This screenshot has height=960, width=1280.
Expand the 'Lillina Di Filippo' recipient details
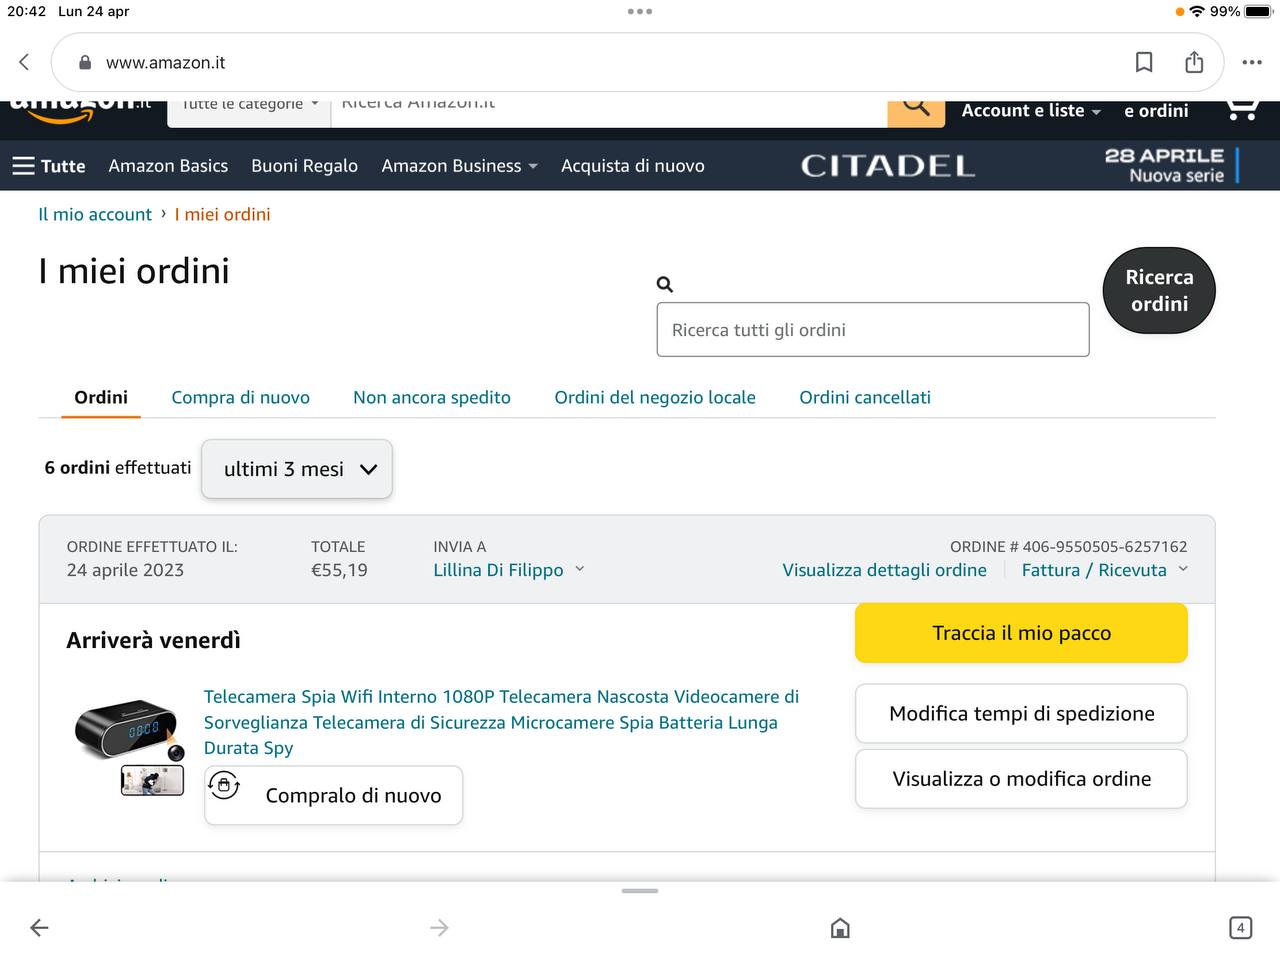tap(509, 570)
